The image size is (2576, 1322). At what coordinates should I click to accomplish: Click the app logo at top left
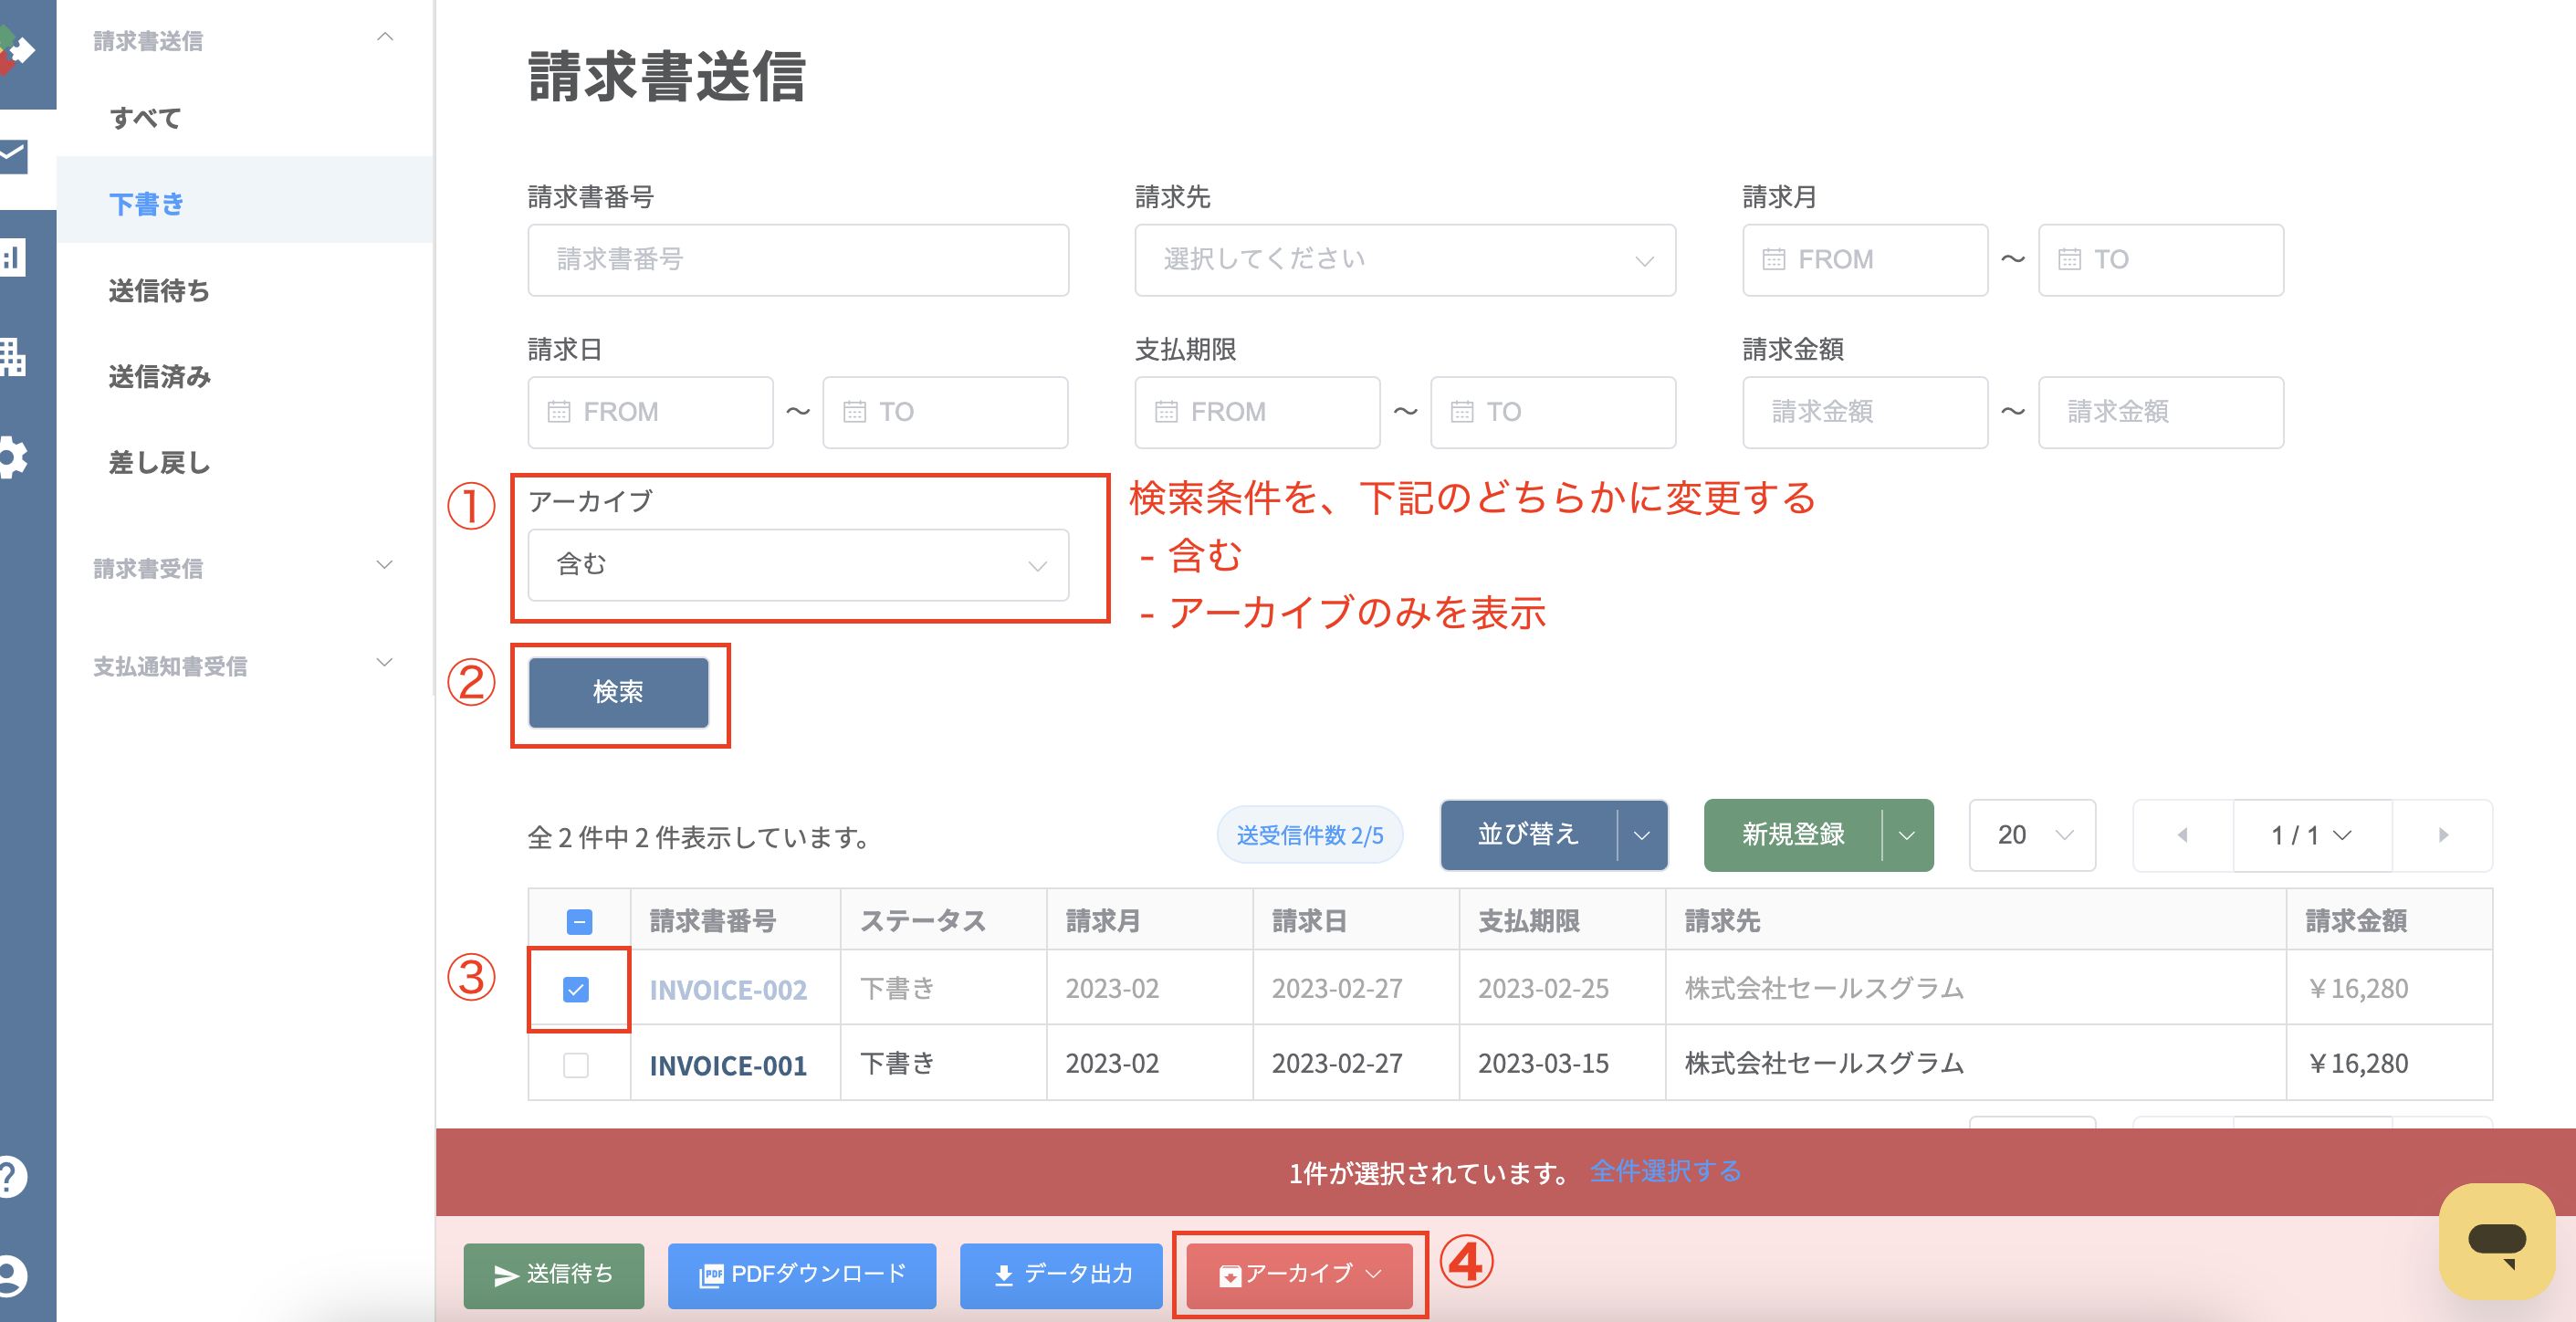click(17, 49)
